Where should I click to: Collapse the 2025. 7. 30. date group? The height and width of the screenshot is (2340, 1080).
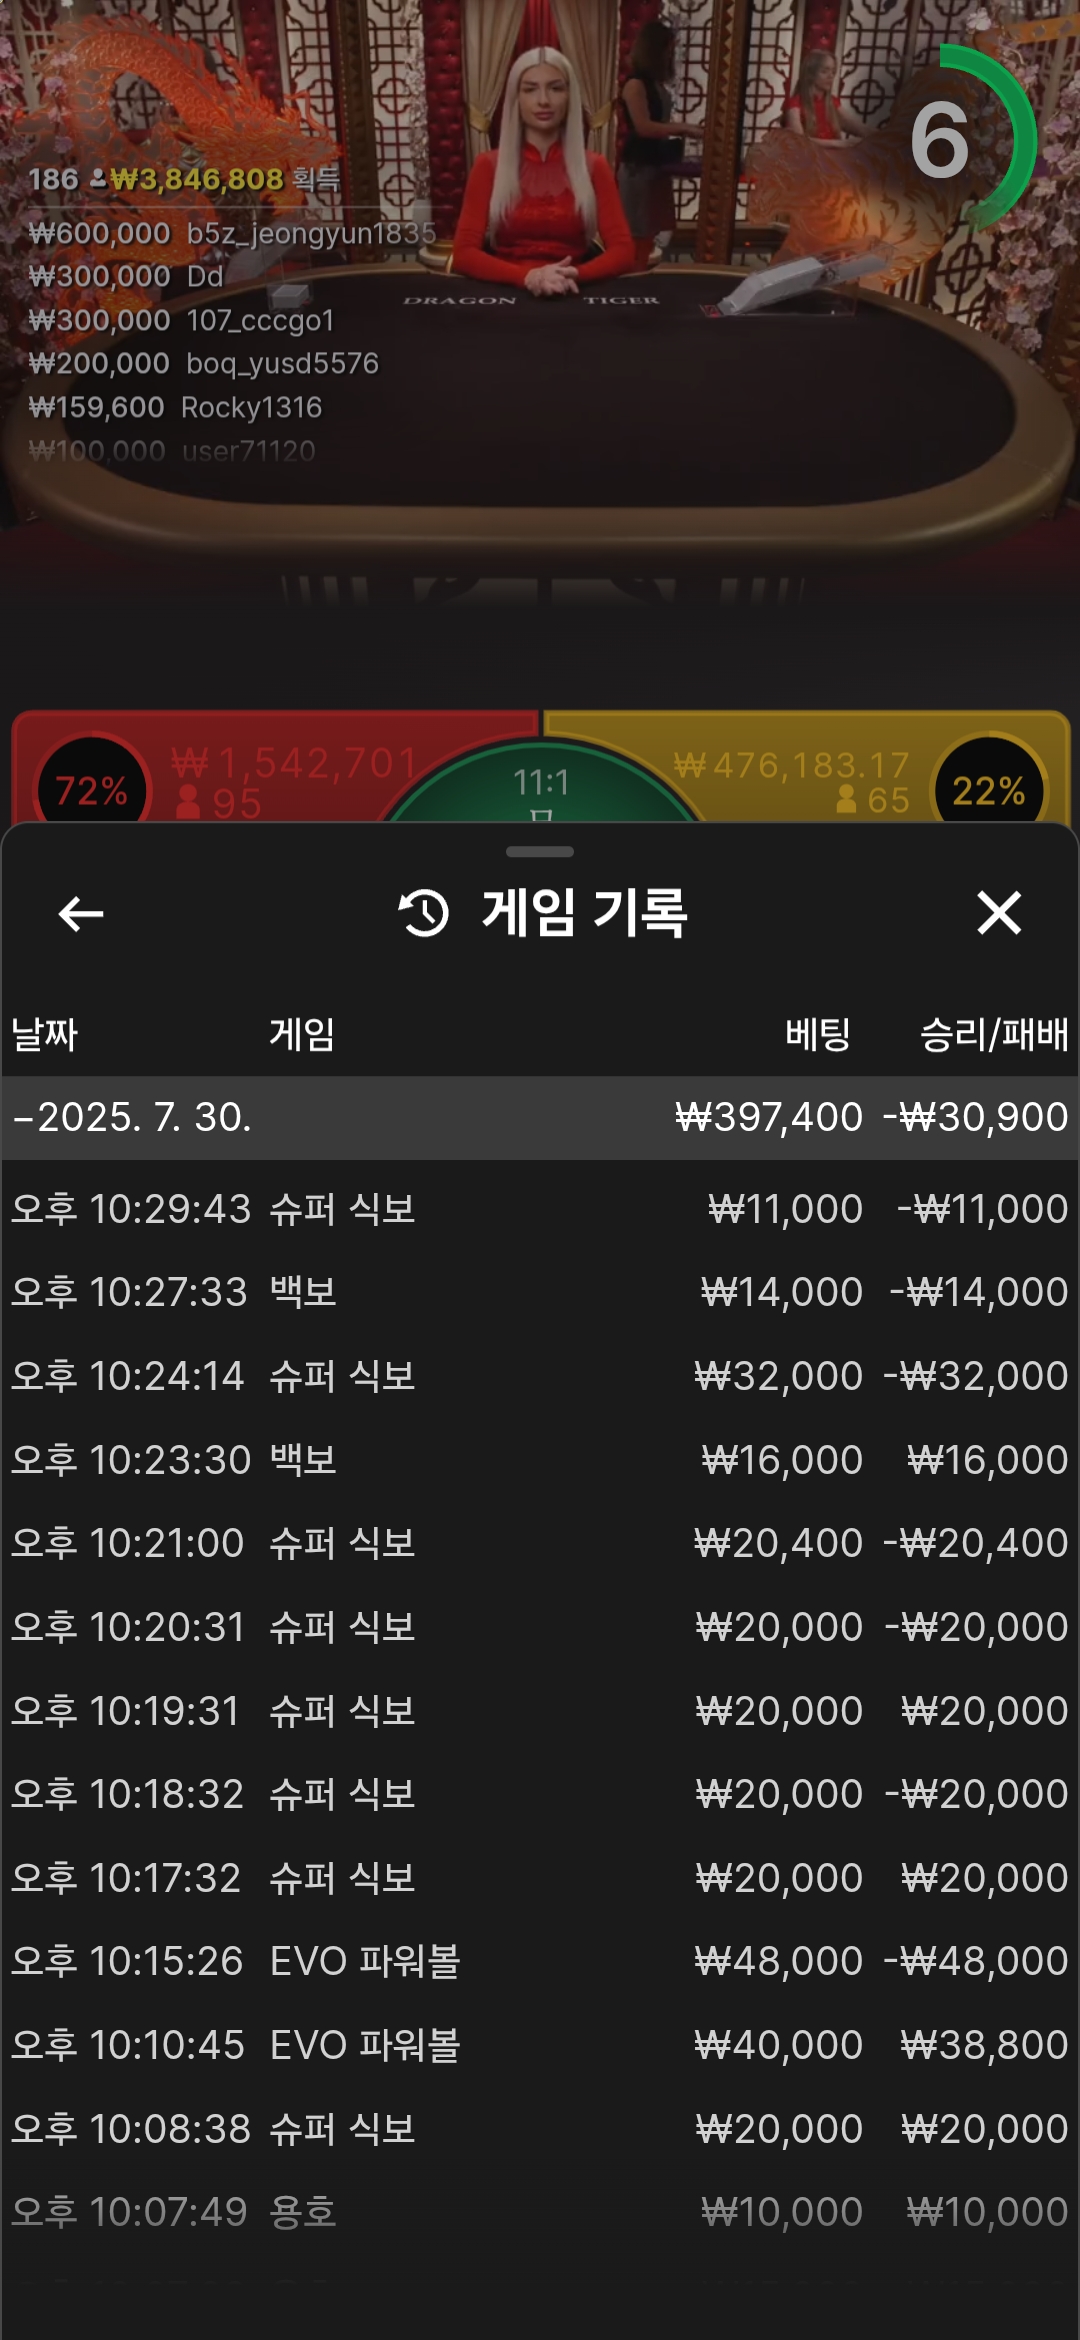540,1117
